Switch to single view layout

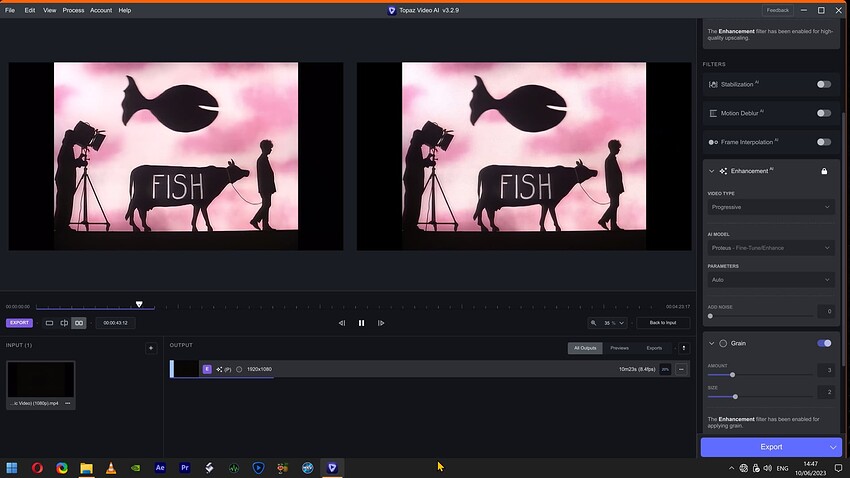(x=49, y=323)
